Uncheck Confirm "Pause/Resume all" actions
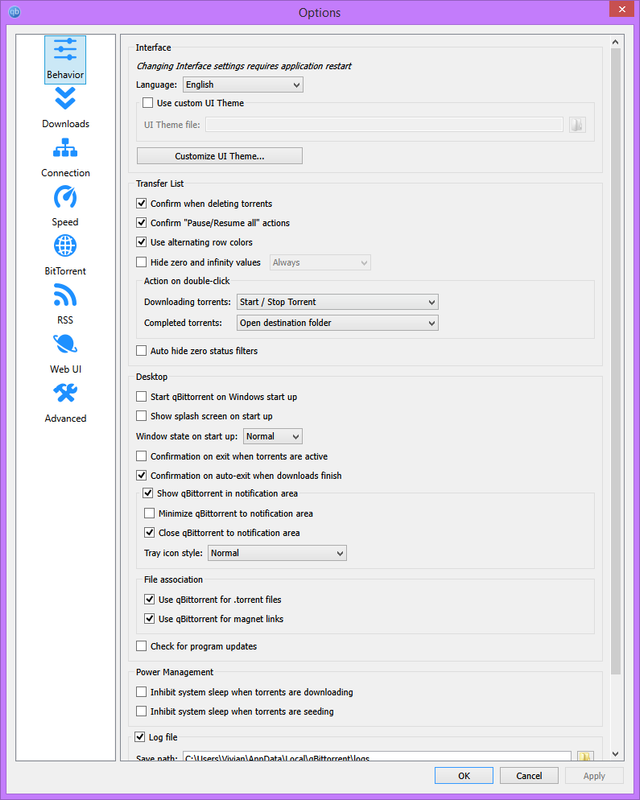The image size is (640, 800). coord(141,223)
